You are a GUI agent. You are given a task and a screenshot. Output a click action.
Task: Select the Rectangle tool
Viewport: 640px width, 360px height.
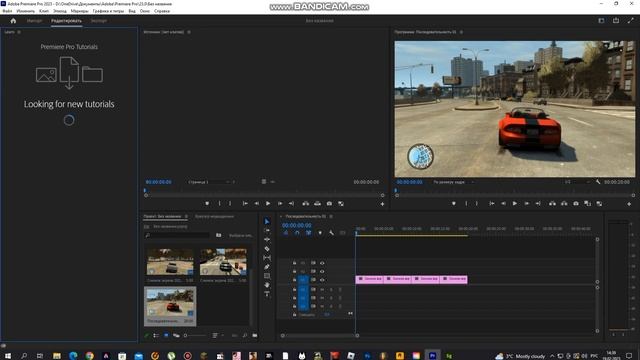pyautogui.click(x=267, y=276)
